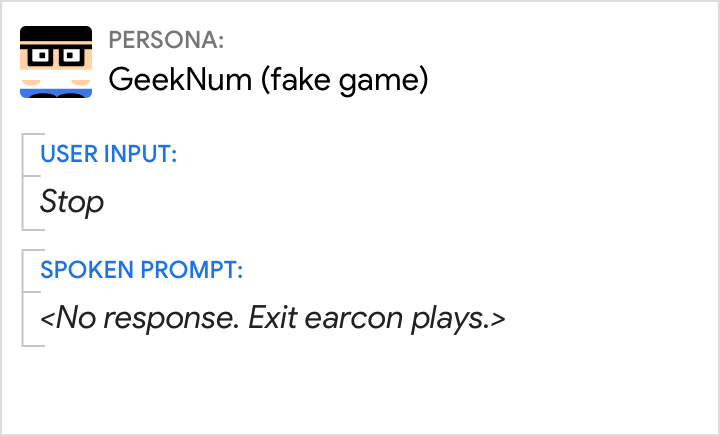Click the avatar's blue shirt collar

point(56,92)
